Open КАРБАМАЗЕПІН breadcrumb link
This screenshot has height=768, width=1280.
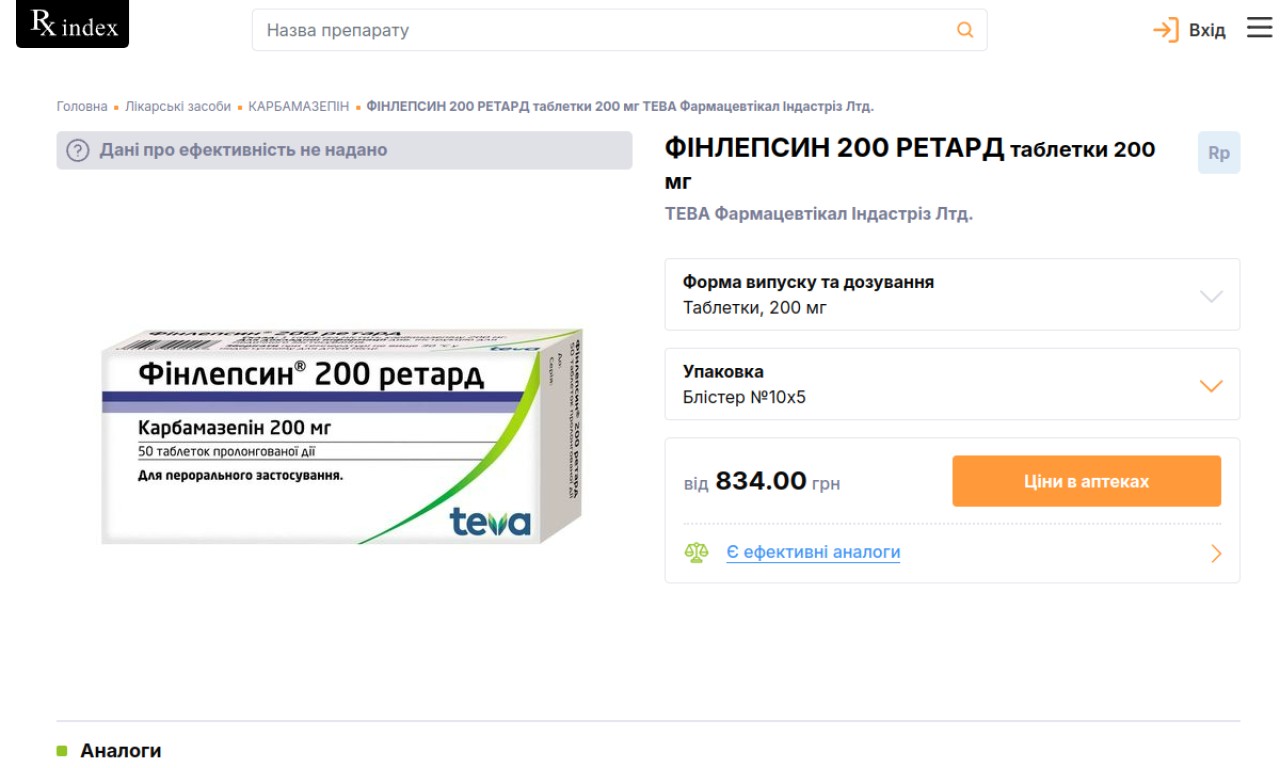[299, 106]
